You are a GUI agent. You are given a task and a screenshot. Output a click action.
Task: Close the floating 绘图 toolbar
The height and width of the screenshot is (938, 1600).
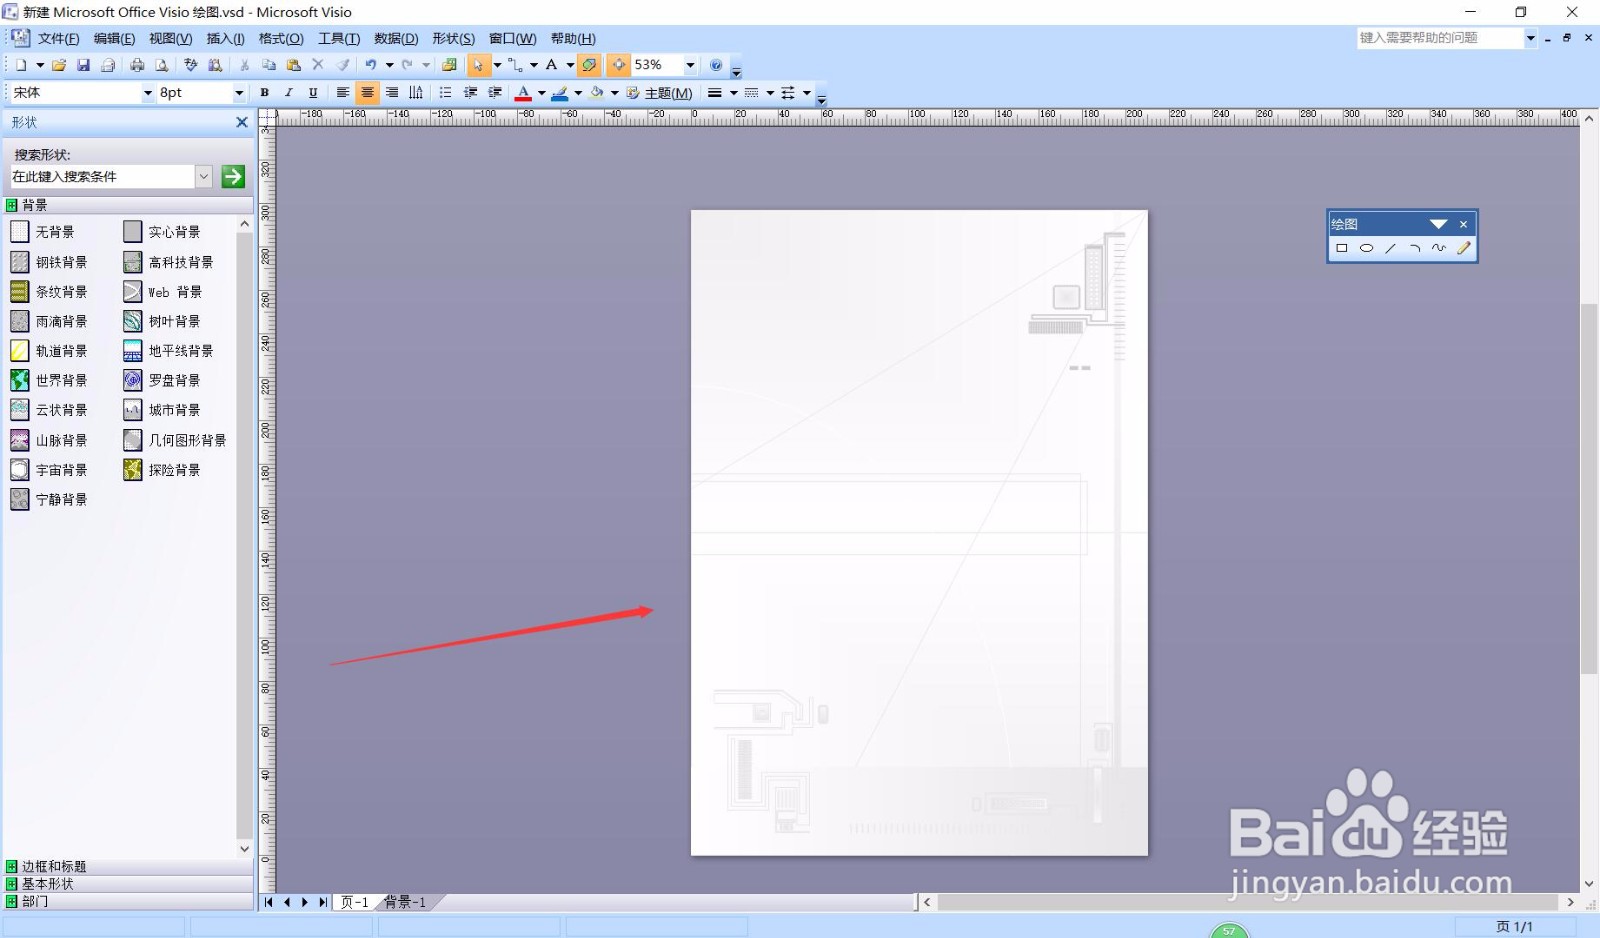pyautogui.click(x=1463, y=224)
